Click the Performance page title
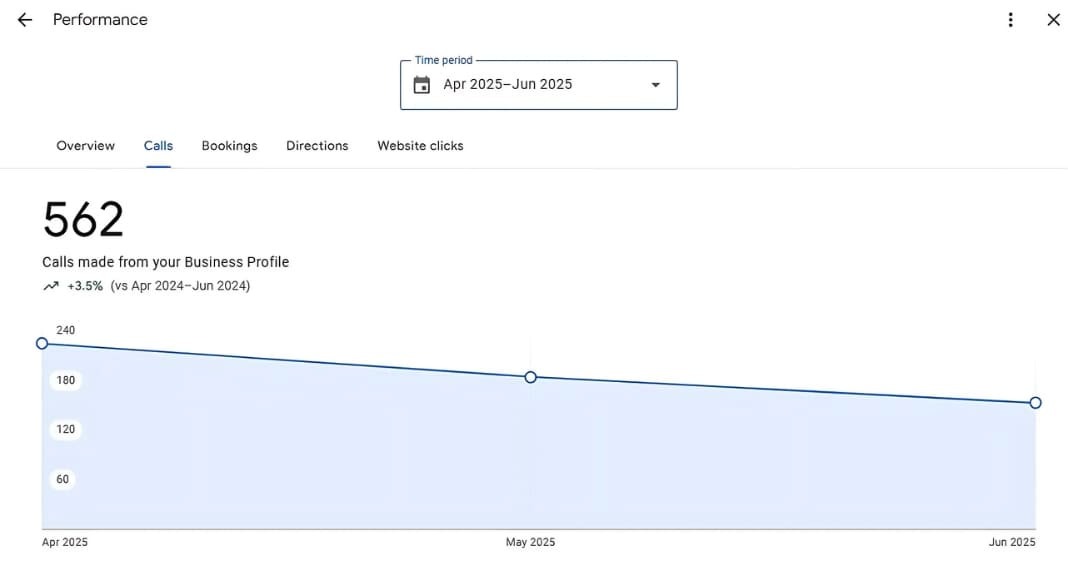The height and width of the screenshot is (566, 1068). (x=100, y=20)
